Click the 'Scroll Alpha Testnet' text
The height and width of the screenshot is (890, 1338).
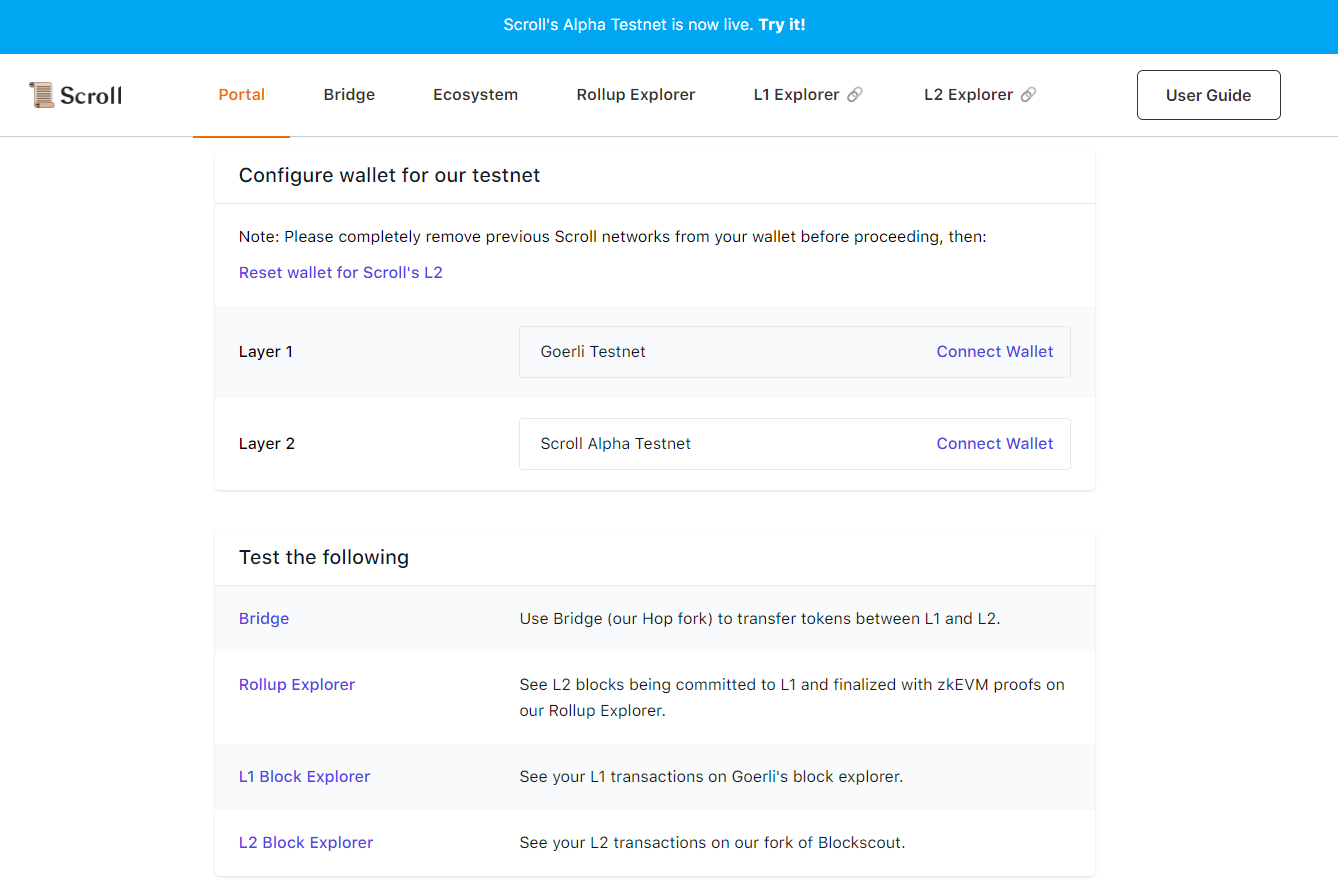pyautogui.click(x=616, y=444)
